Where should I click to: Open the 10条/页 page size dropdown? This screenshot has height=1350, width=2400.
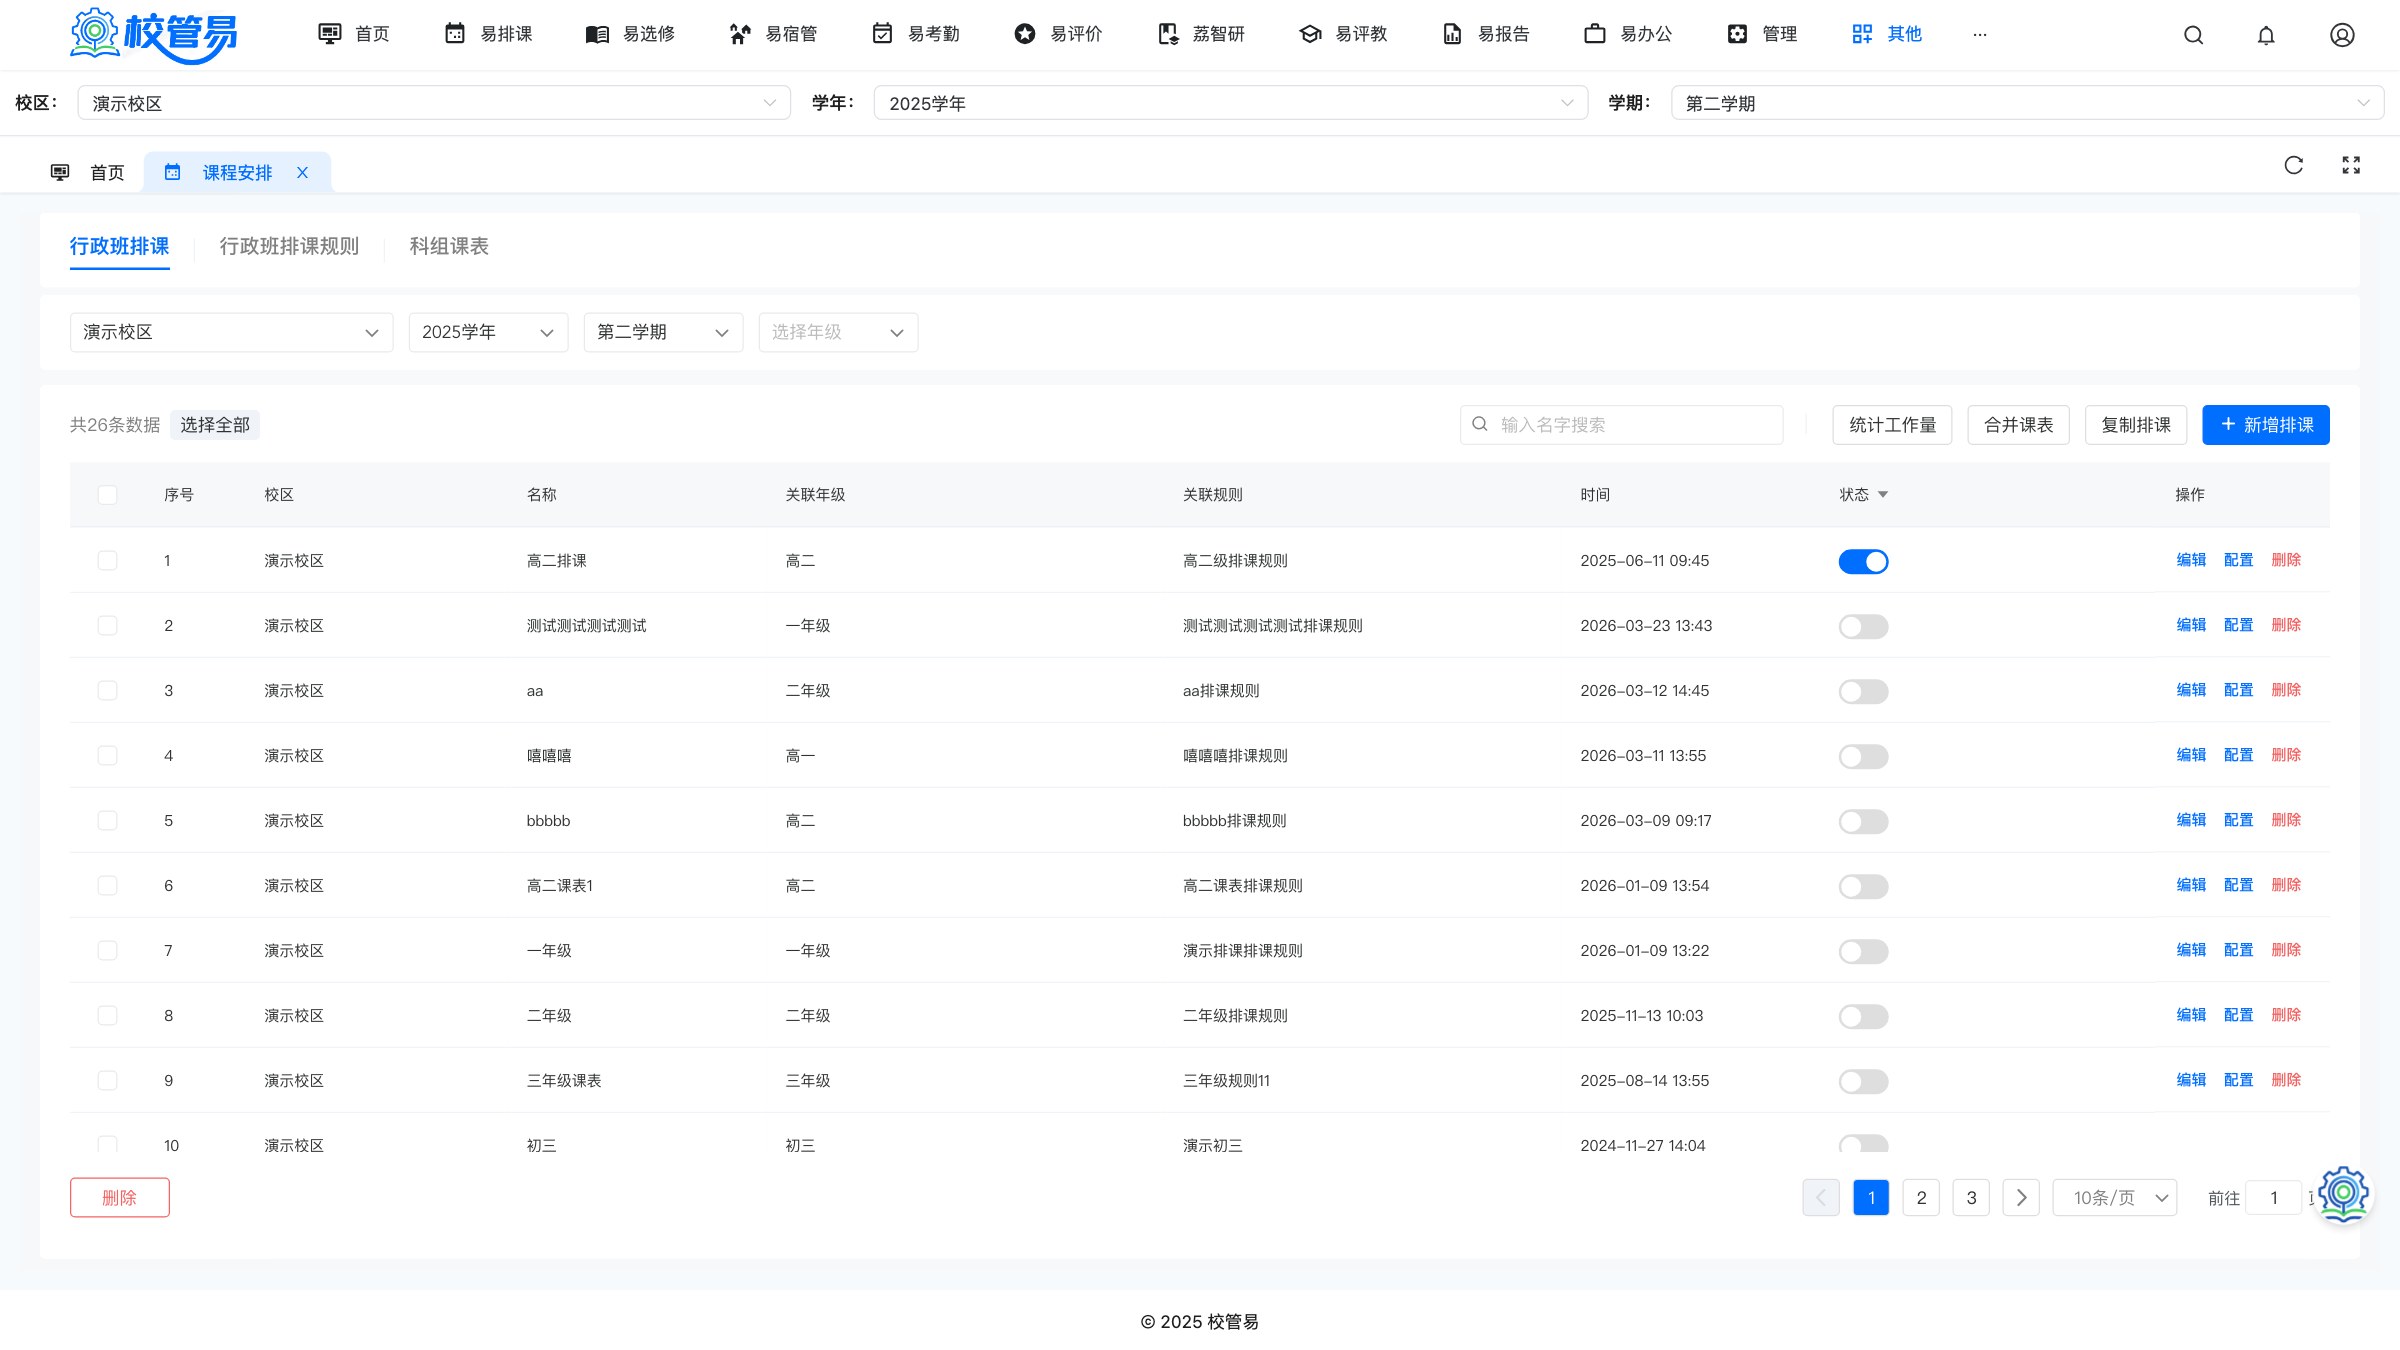tap(2115, 1197)
